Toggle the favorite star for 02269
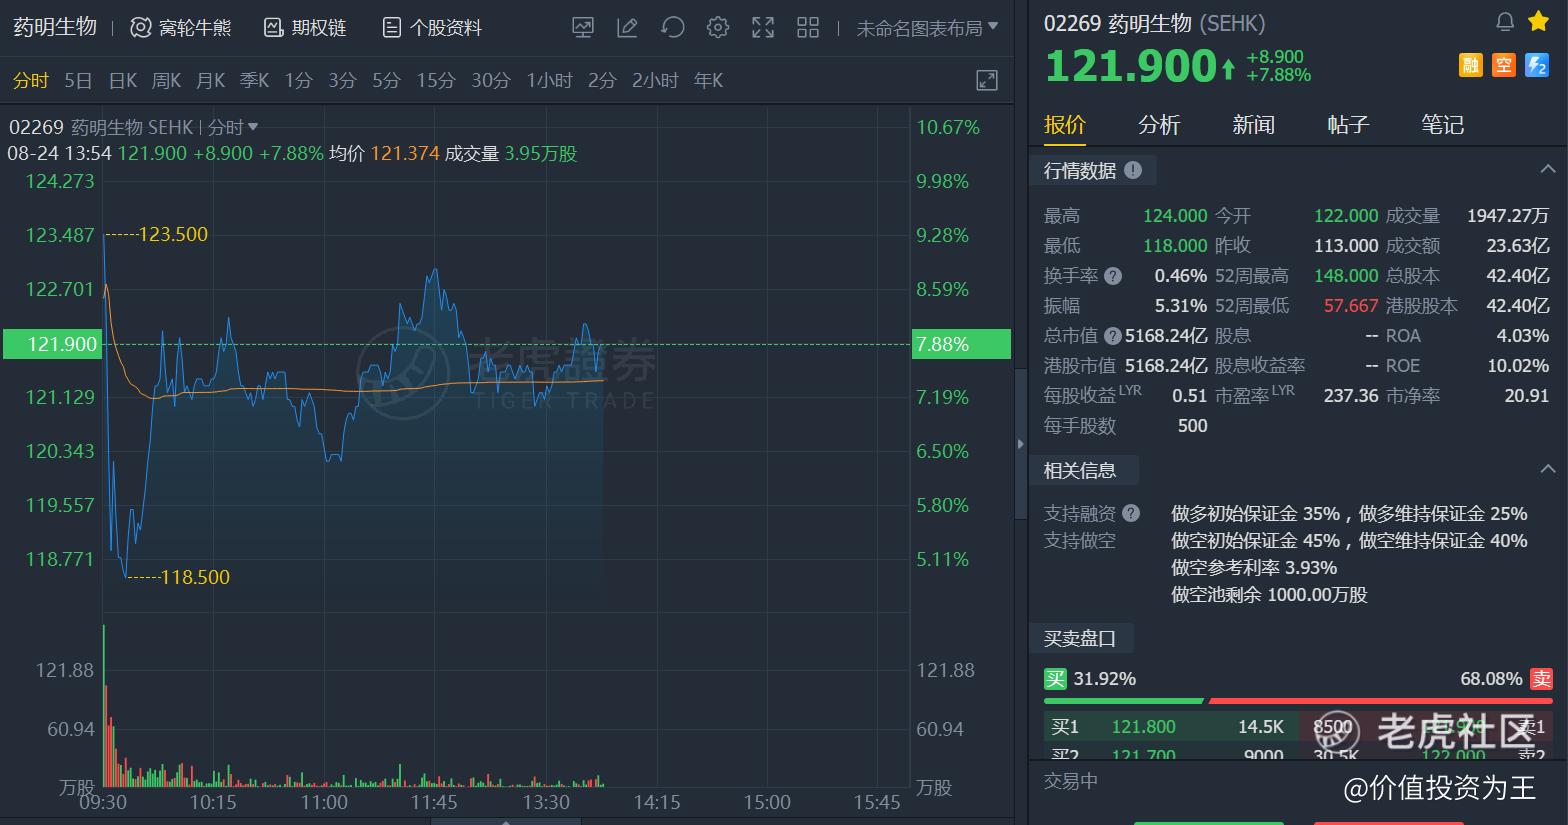Screen dimensions: 1568x825 pyautogui.click(x=1538, y=21)
